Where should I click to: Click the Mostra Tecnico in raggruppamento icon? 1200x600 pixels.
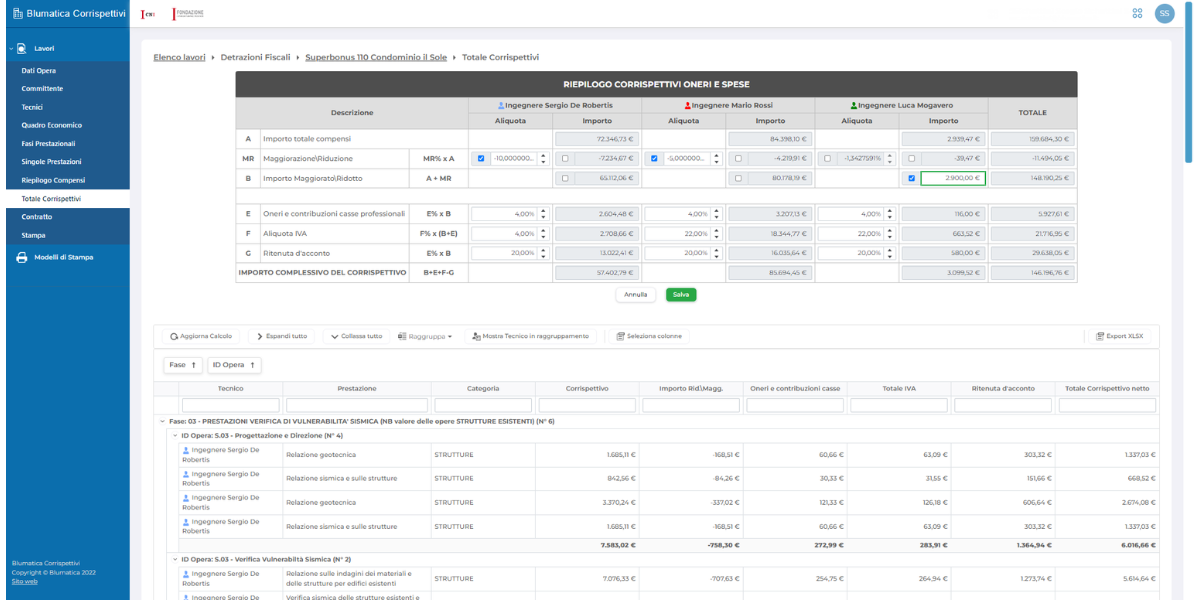click(476, 336)
